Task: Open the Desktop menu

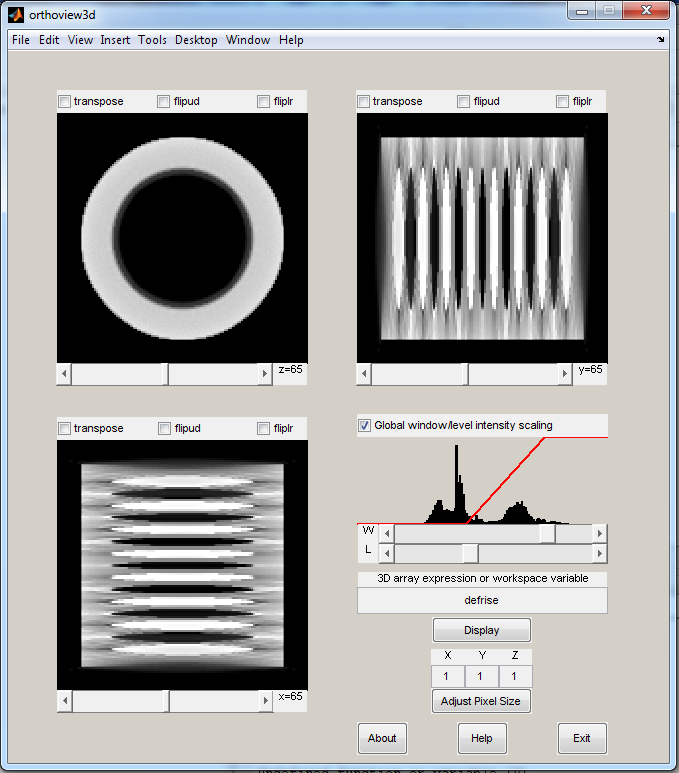Action: coord(196,40)
